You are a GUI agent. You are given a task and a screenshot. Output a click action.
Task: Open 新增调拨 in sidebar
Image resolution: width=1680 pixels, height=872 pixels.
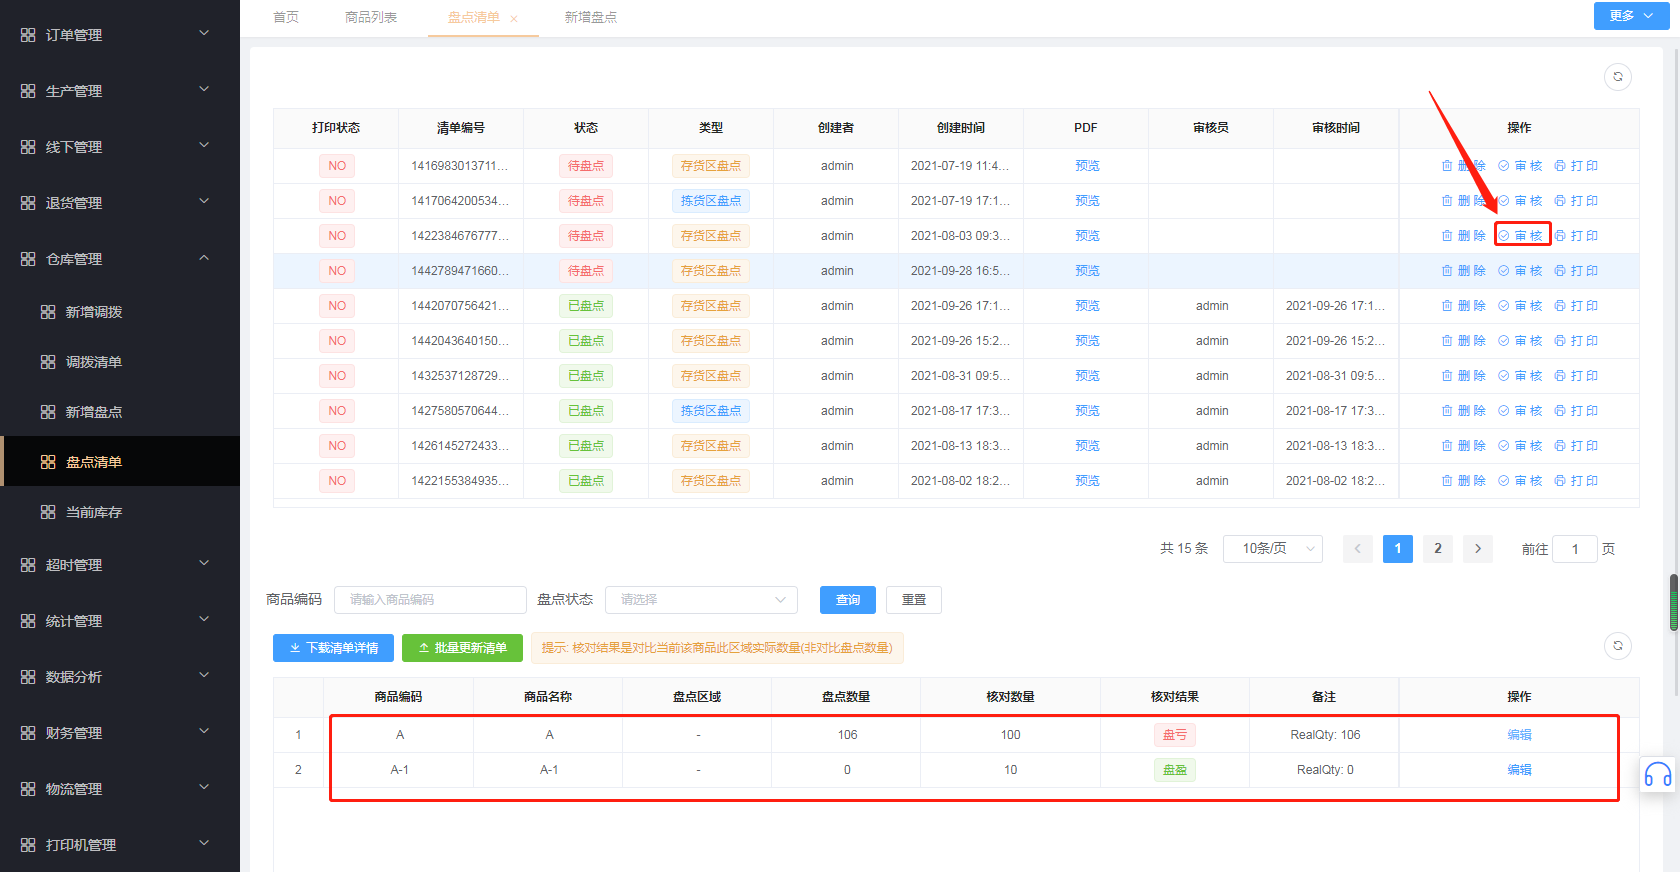point(120,312)
